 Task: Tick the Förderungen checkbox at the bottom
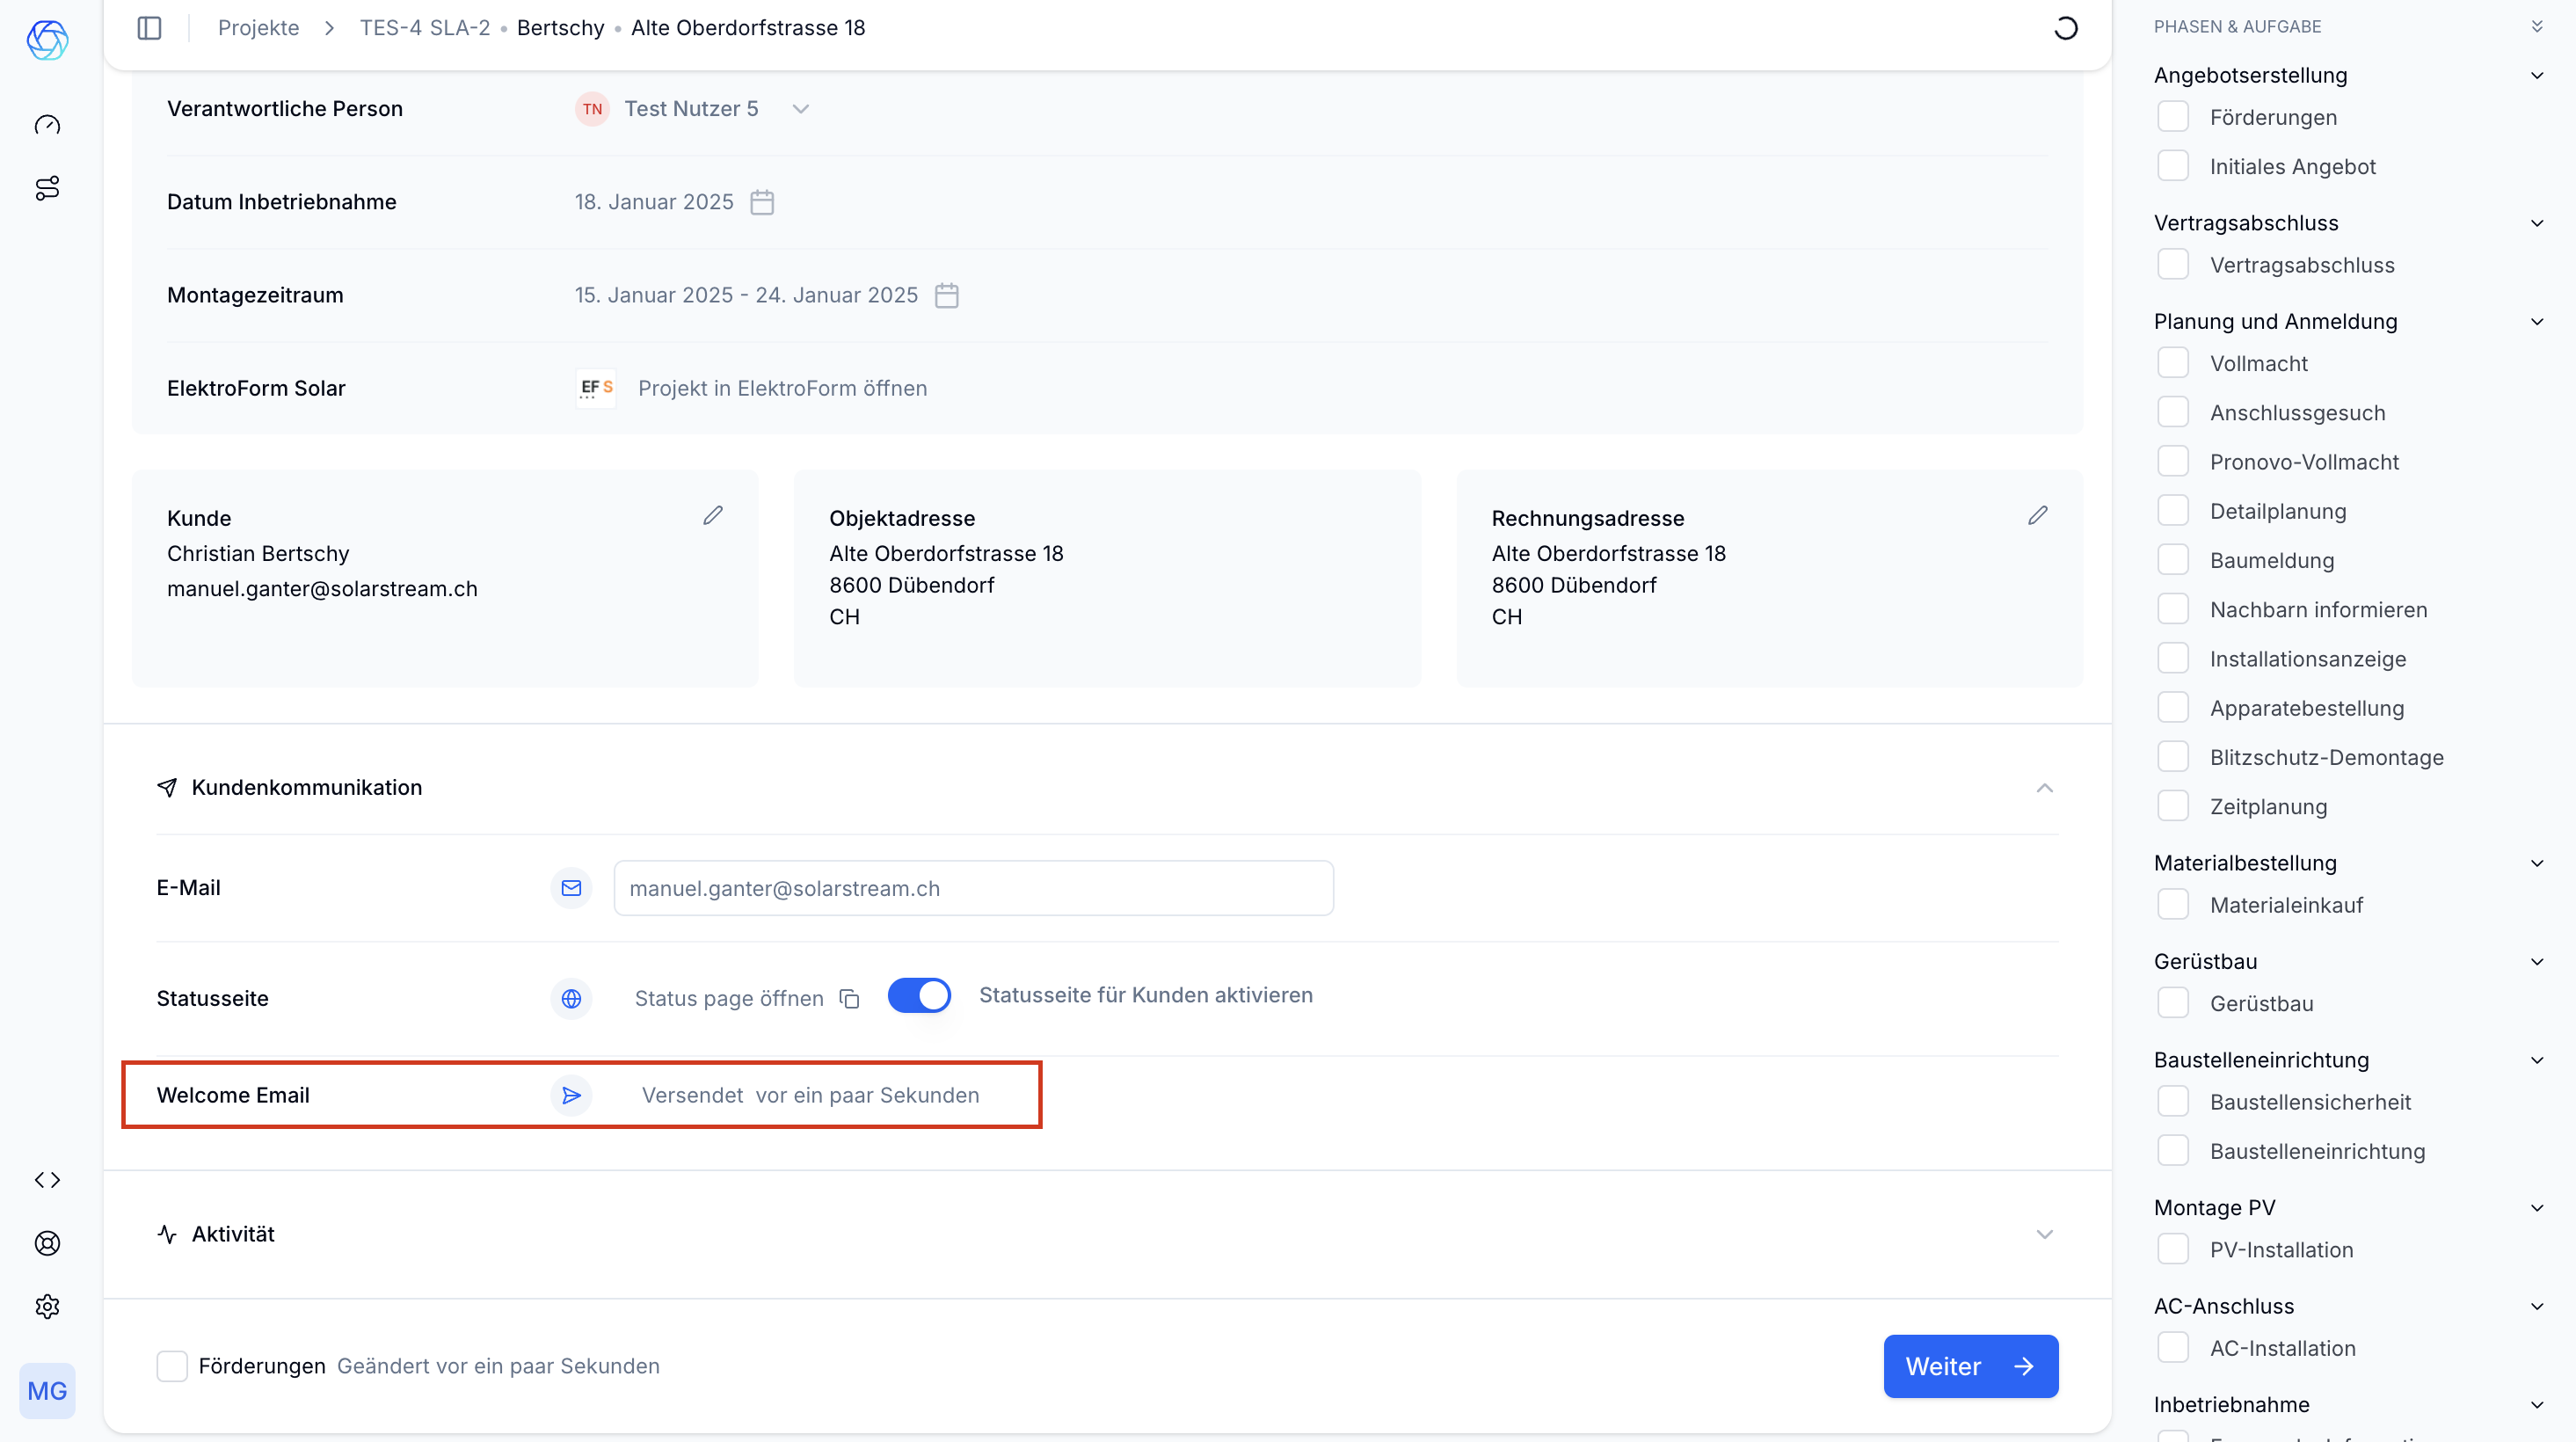coord(172,1366)
